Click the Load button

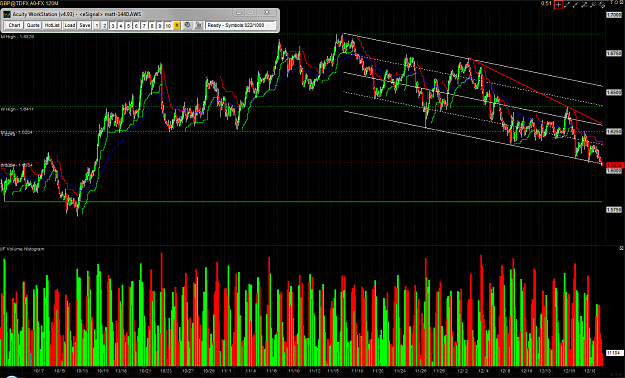pyautogui.click(x=70, y=26)
